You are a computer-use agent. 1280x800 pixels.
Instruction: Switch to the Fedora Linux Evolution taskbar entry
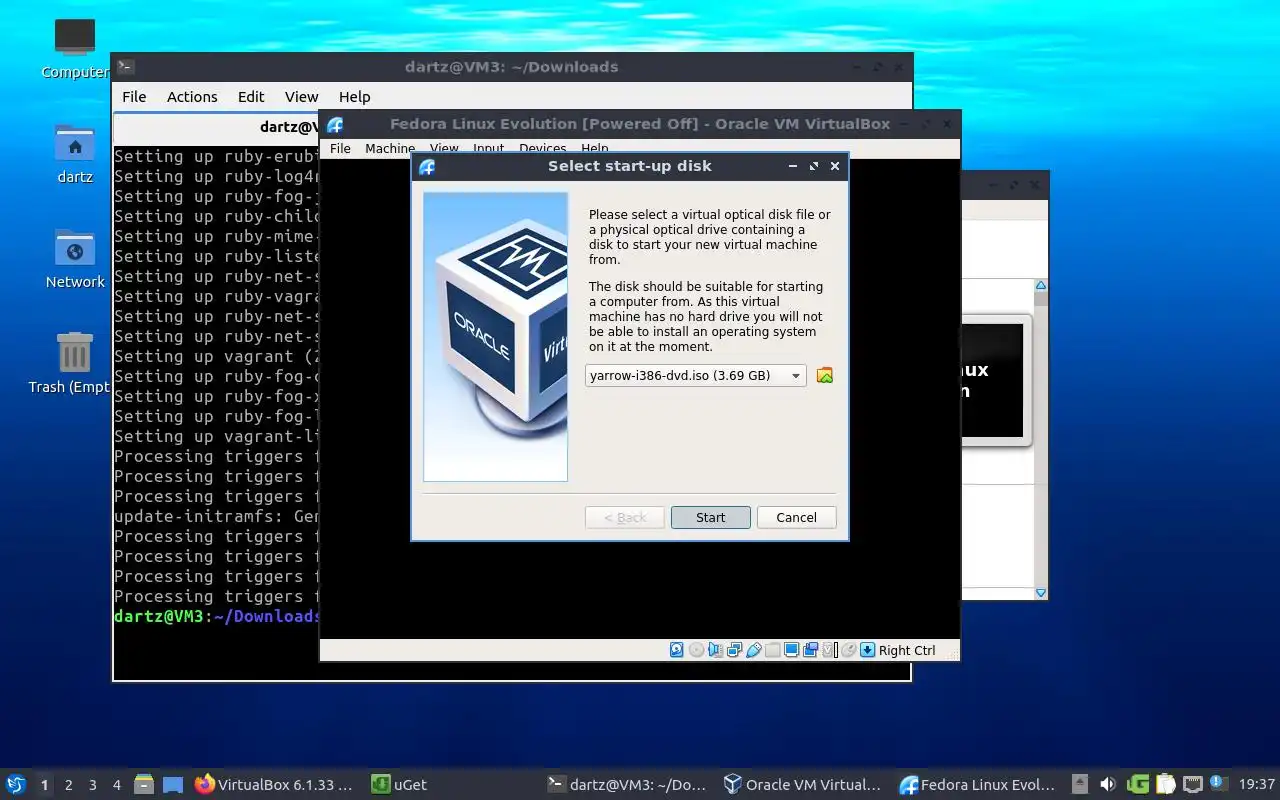[x=978, y=785]
